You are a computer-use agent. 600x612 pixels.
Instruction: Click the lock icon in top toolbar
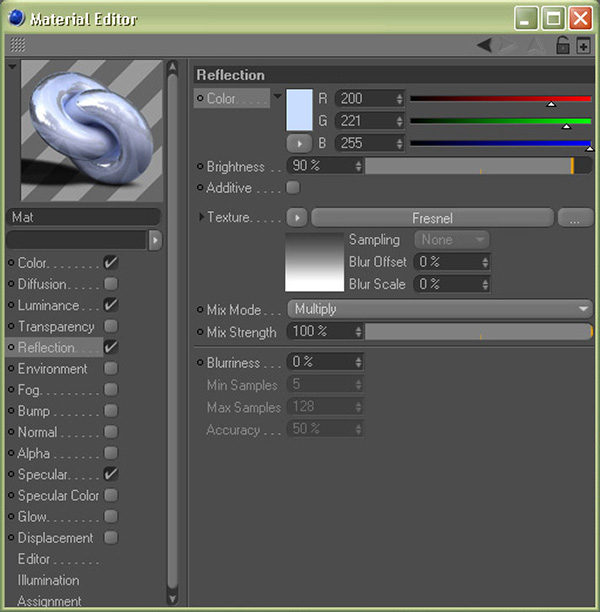563,45
